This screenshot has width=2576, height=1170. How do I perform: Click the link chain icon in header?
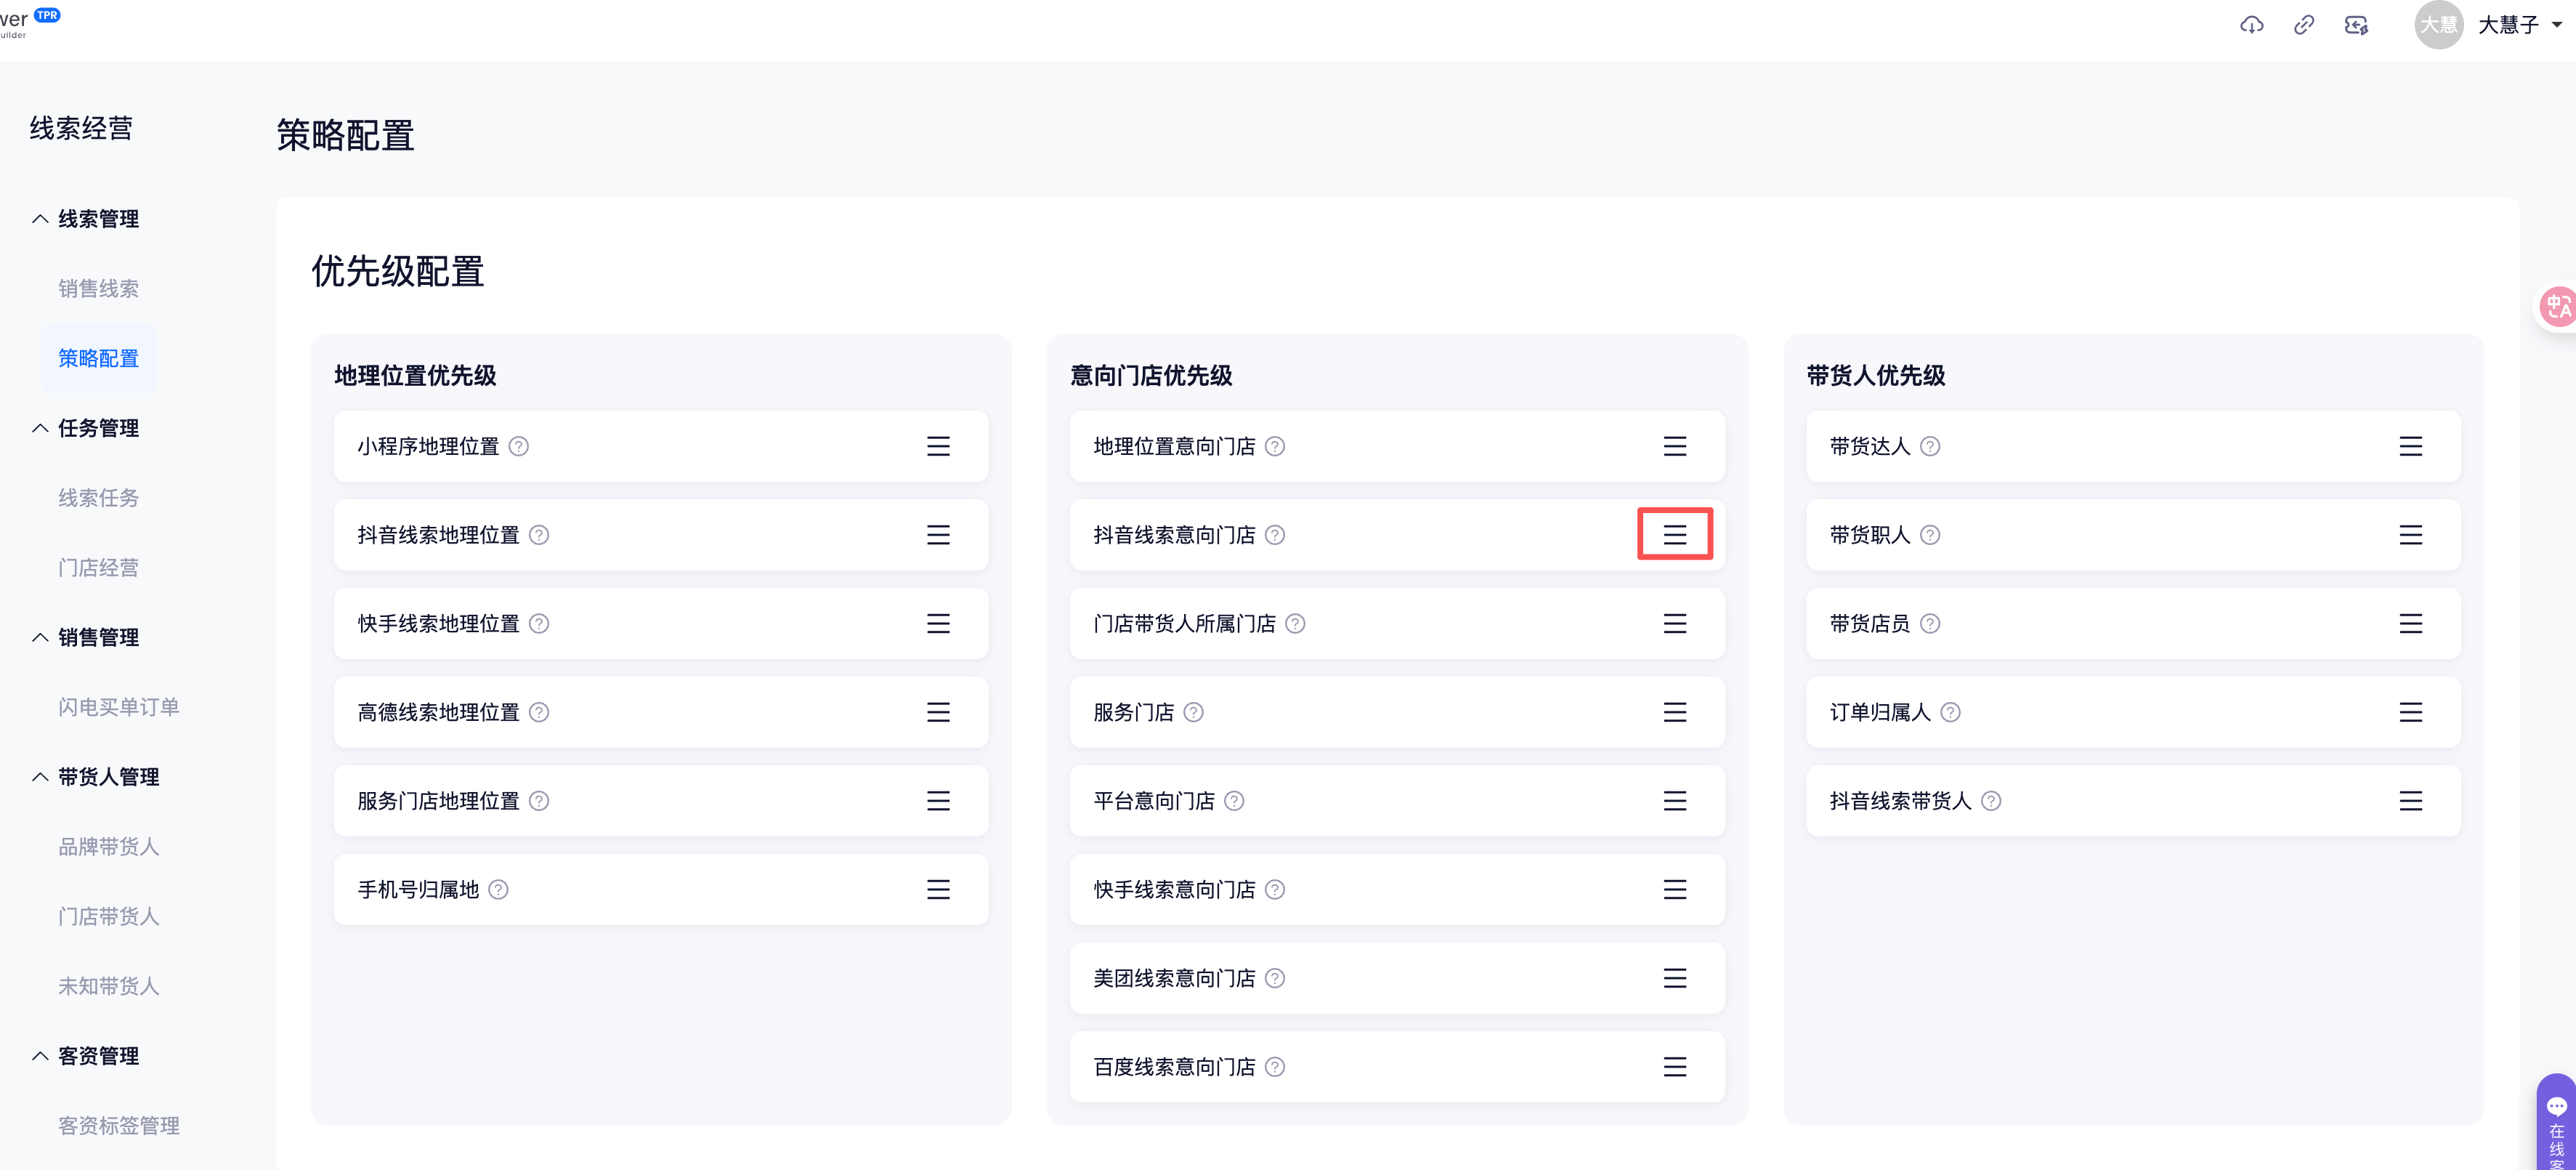point(2304,25)
